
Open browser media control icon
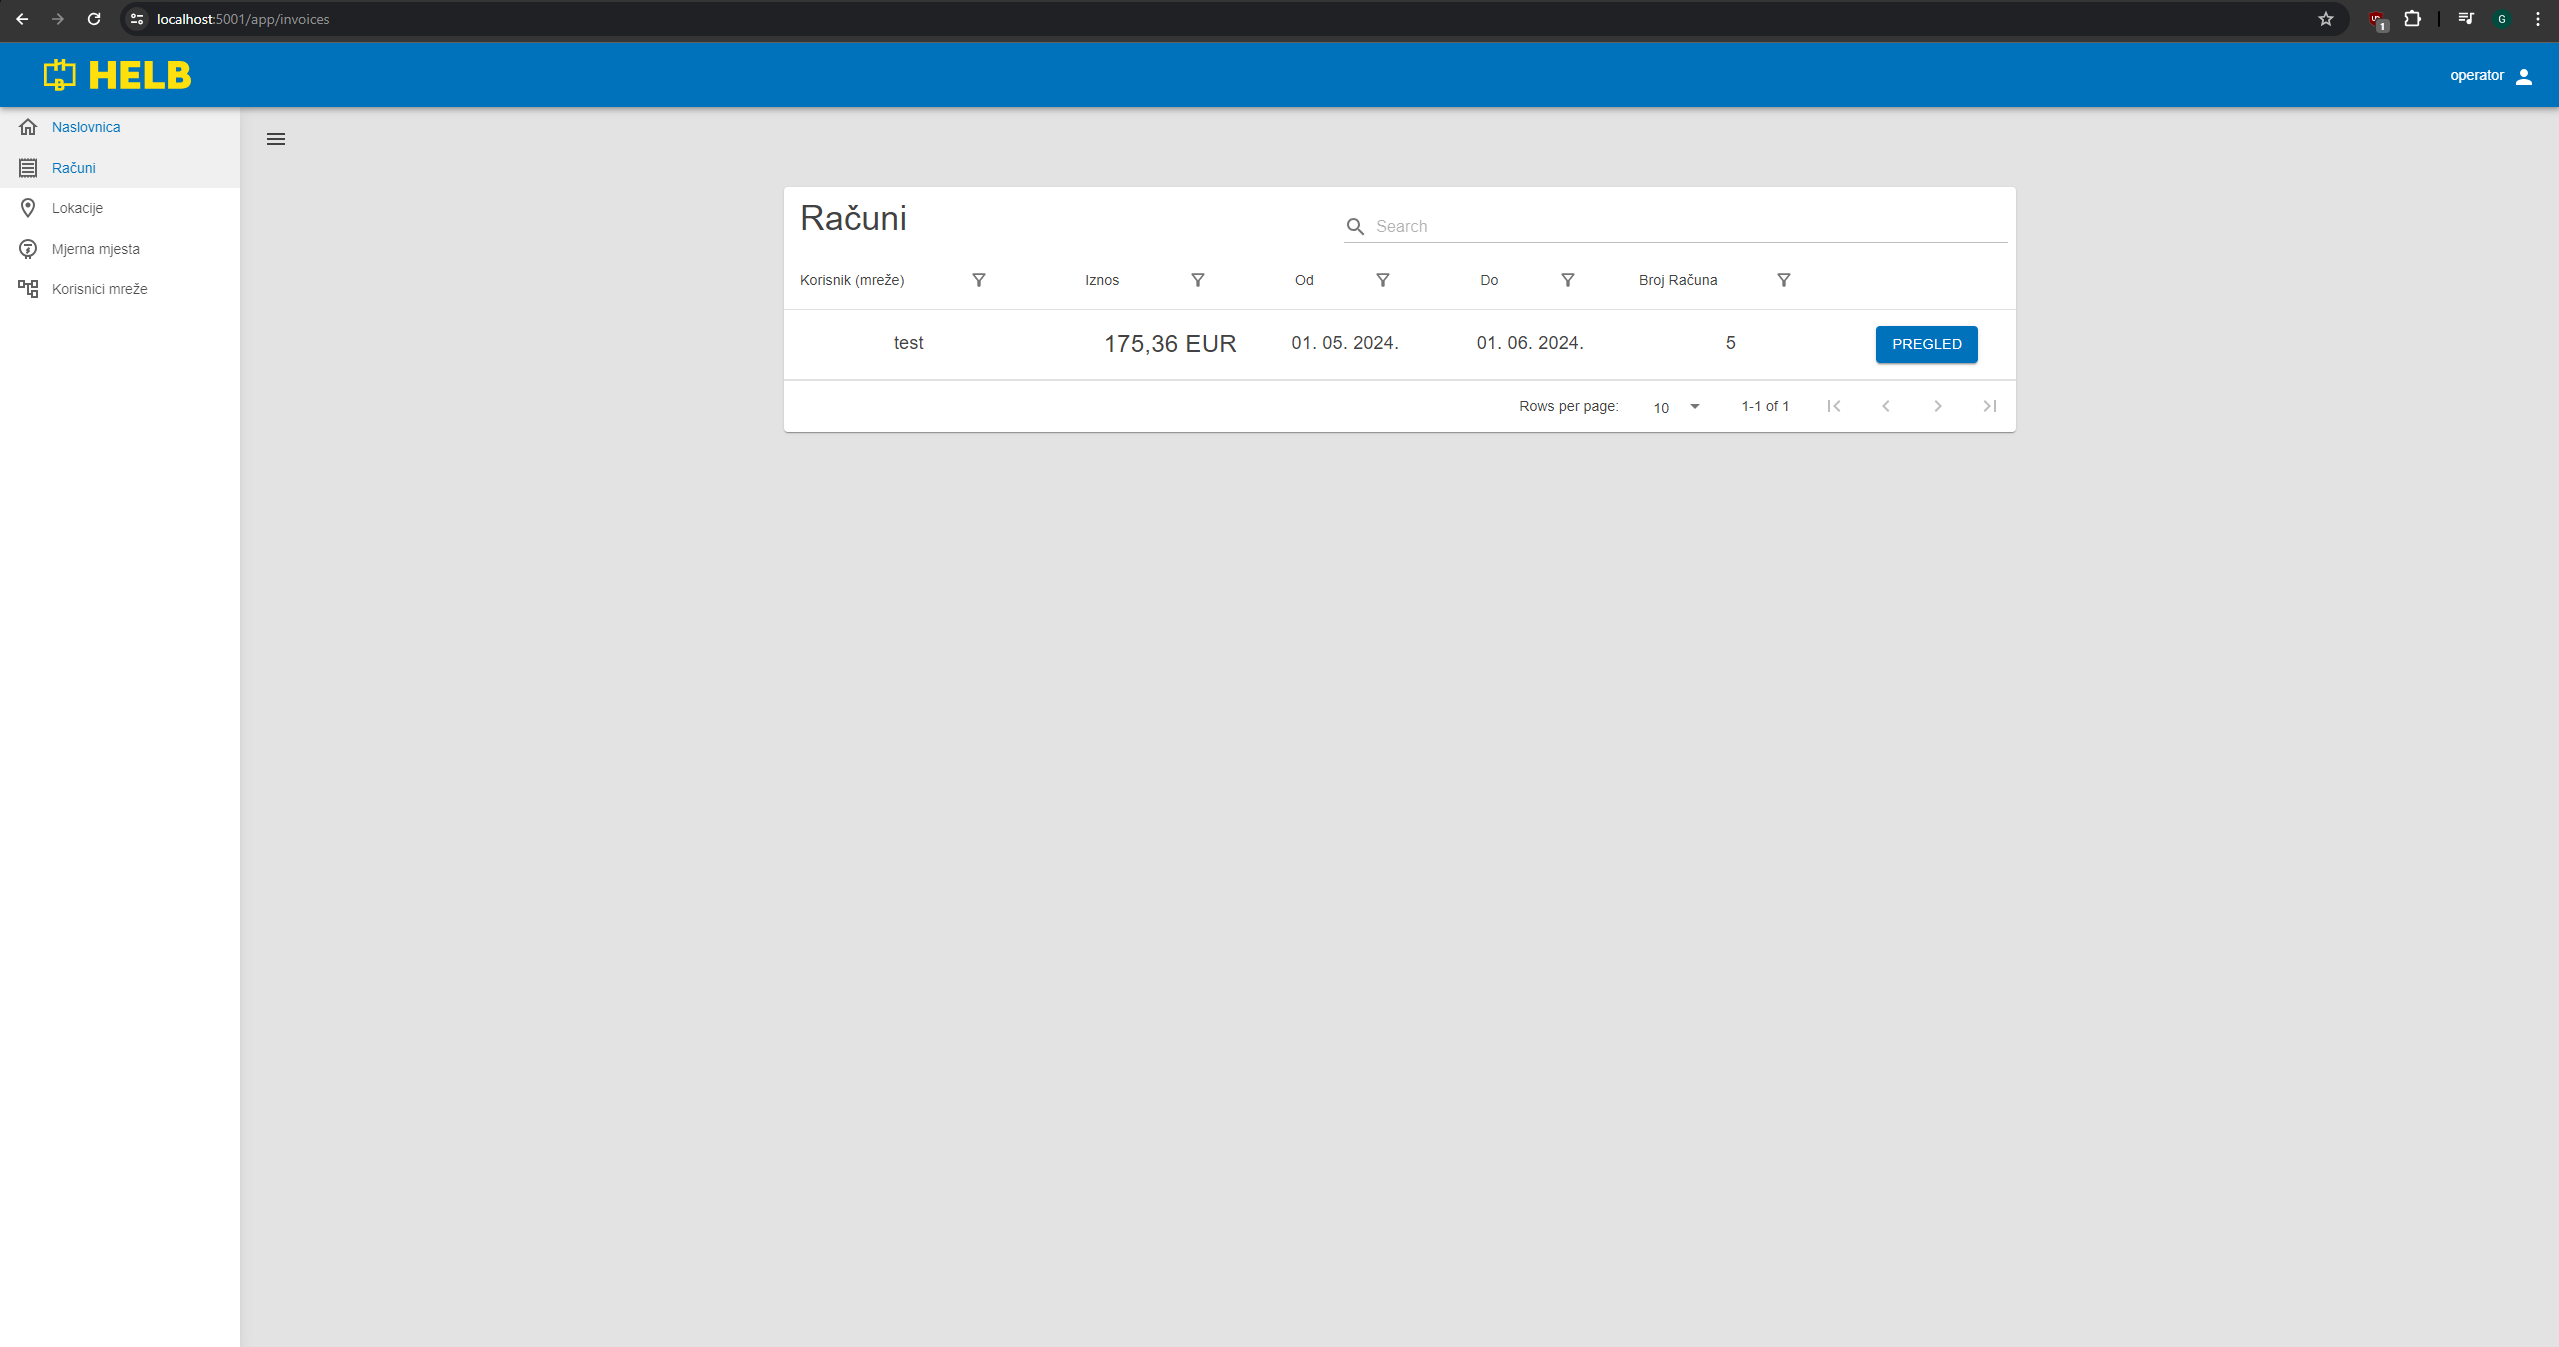click(2466, 19)
